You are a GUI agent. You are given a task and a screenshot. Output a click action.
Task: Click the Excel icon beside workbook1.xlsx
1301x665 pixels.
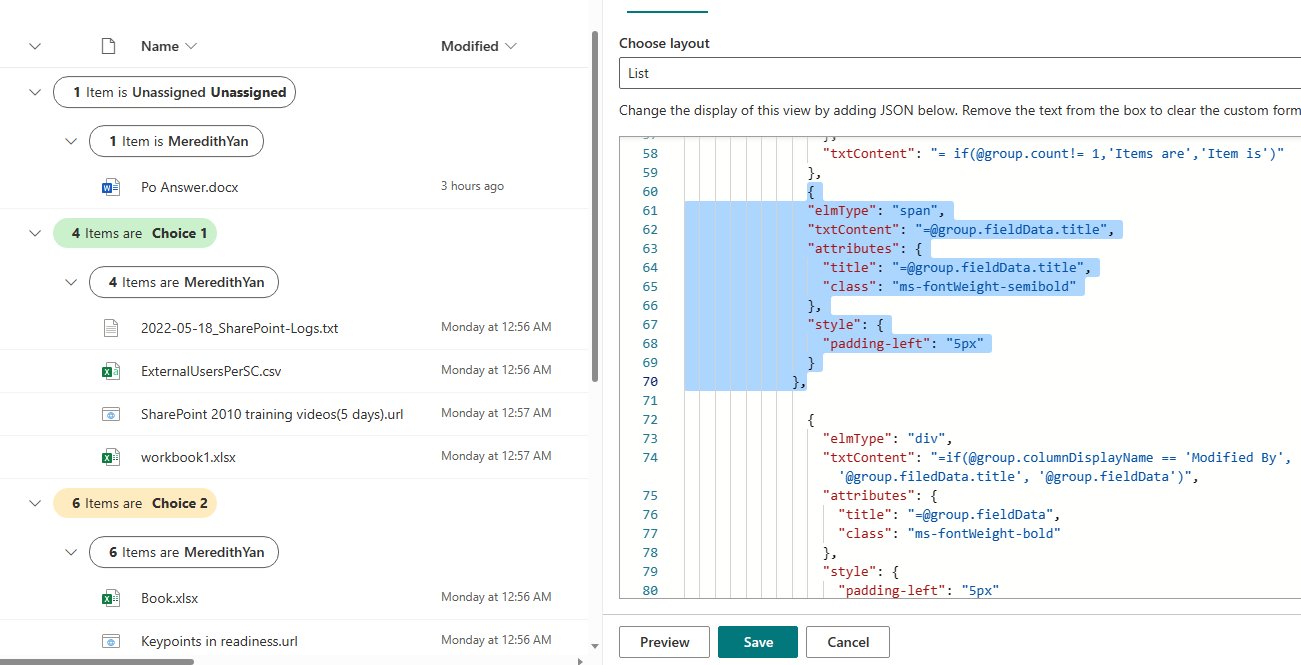110,457
